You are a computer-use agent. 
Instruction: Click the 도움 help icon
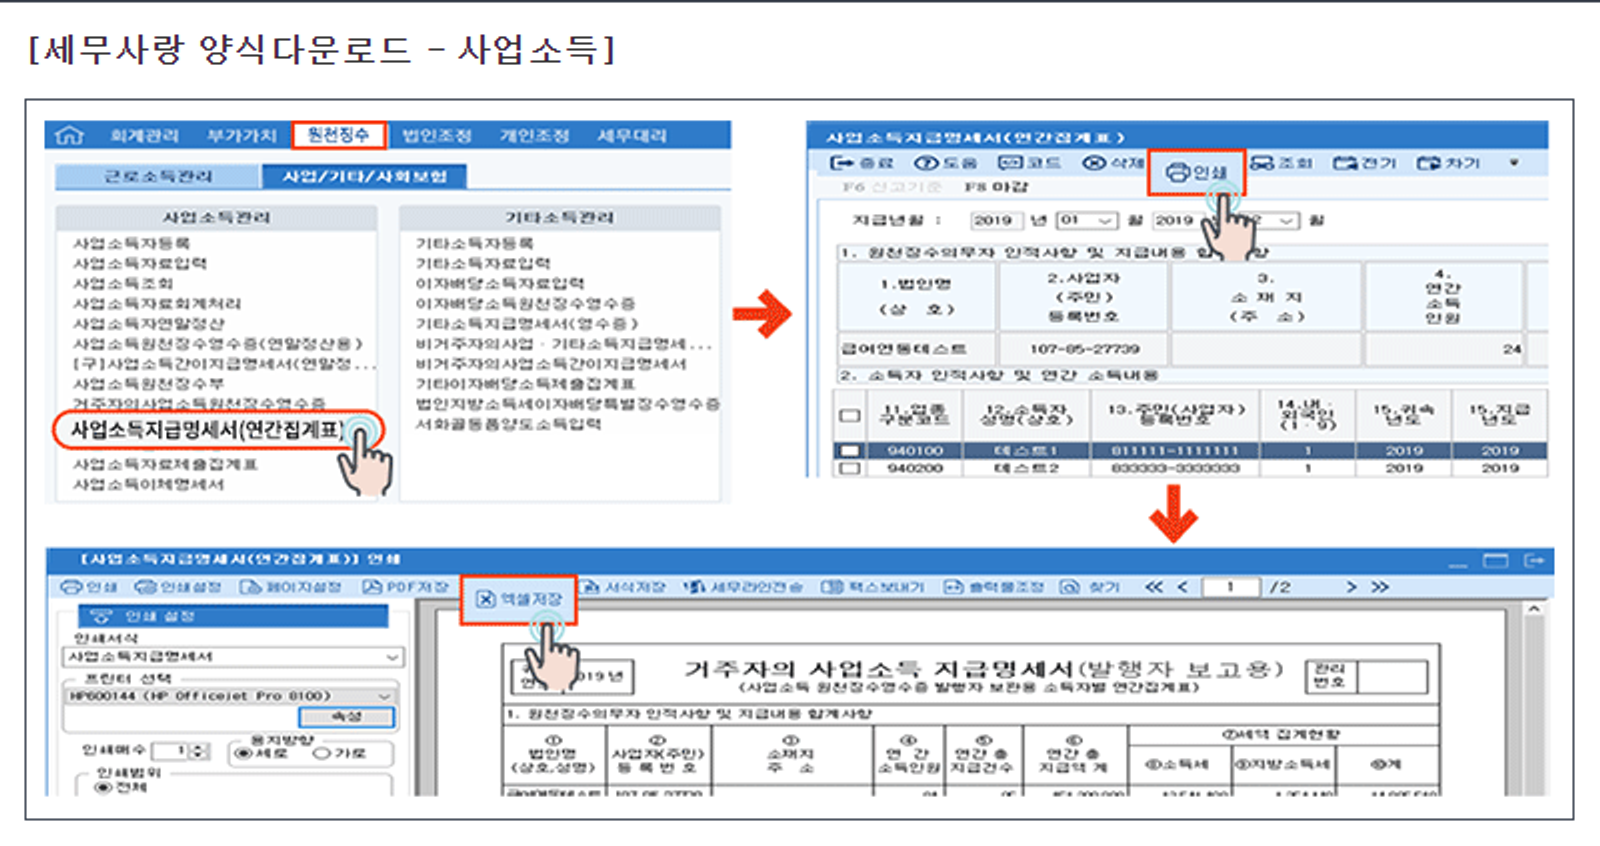(x=945, y=162)
